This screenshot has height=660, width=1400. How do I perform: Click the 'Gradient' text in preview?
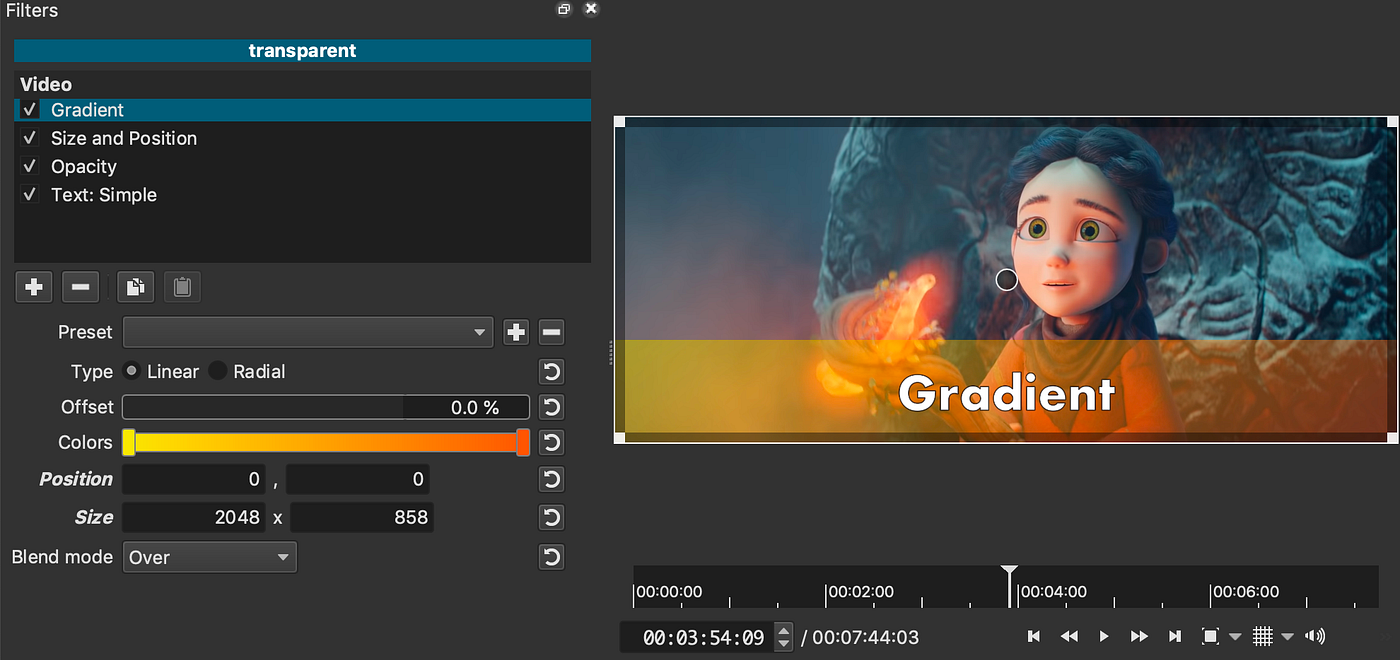tap(1006, 394)
